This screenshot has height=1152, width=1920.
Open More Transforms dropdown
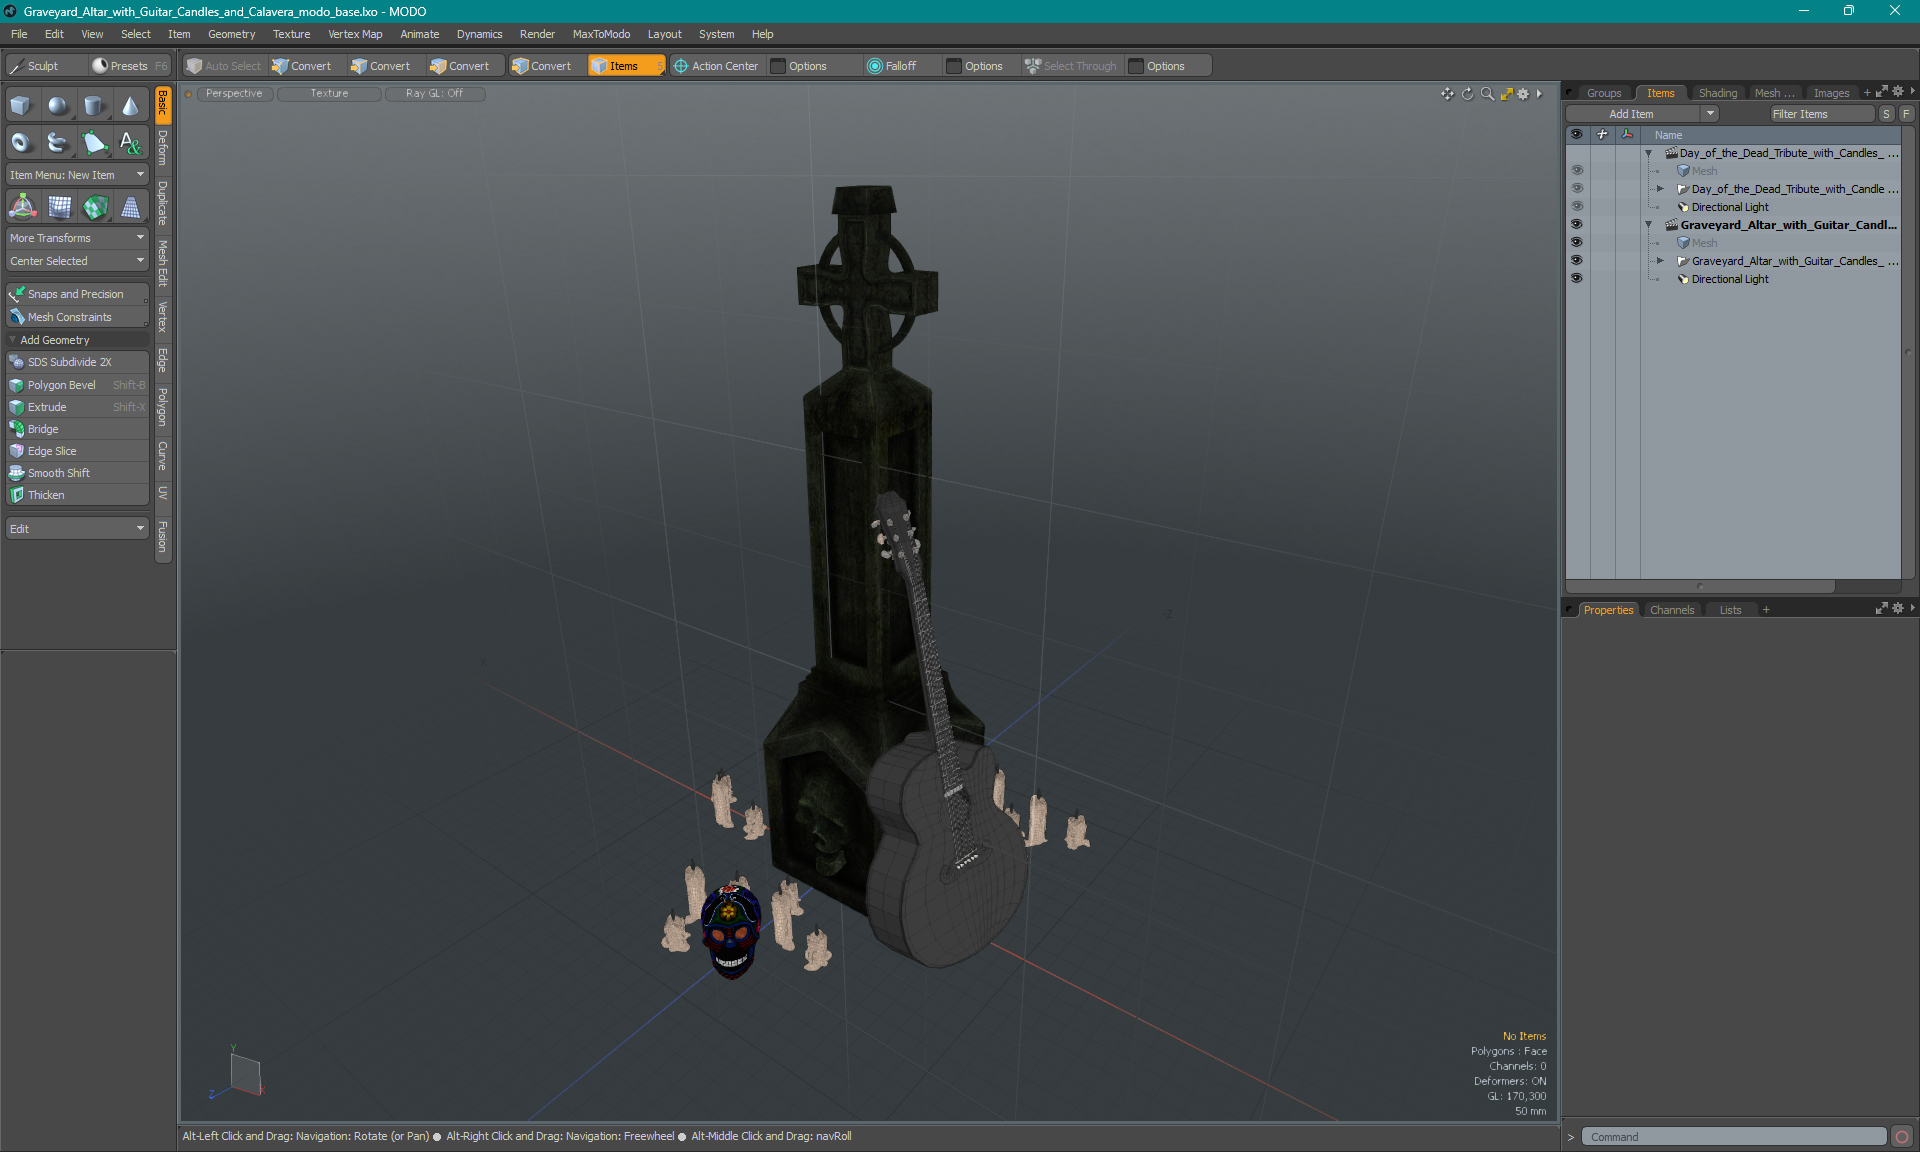click(77, 238)
